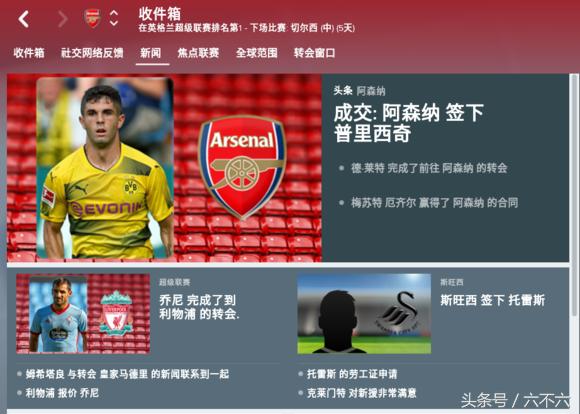Open story 乔尼 完成了到 利物浦 的转会
580x414 pixels.
pyautogui.click(x=199, y=307)
